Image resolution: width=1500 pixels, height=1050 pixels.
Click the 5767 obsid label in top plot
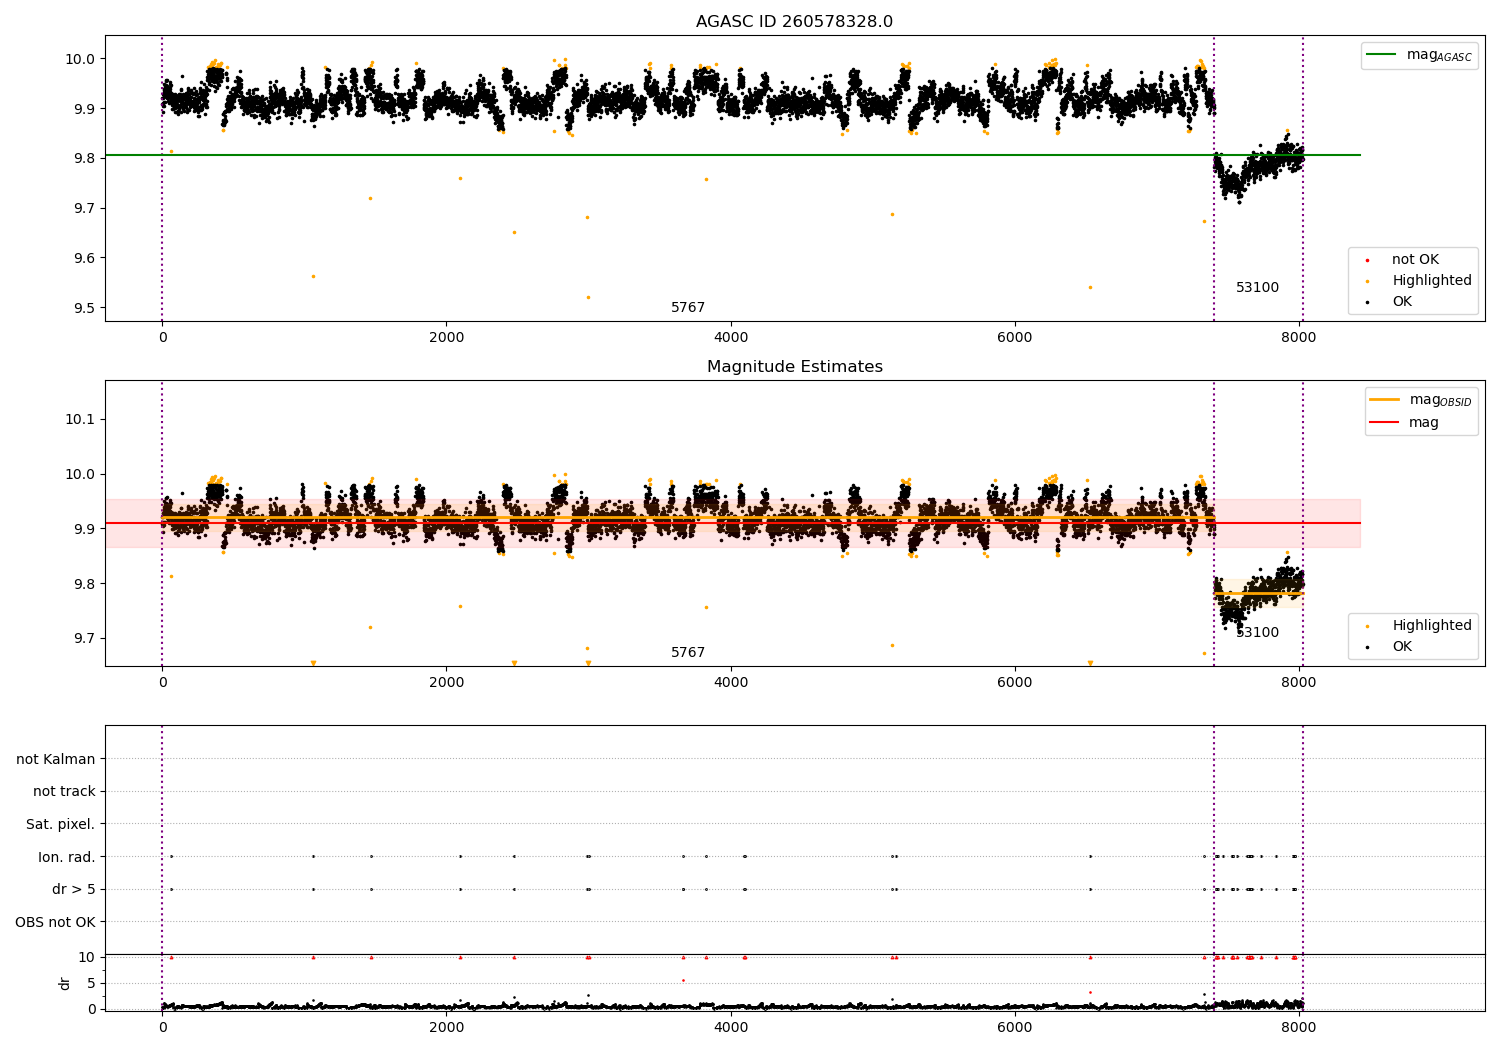click(688, 308)
